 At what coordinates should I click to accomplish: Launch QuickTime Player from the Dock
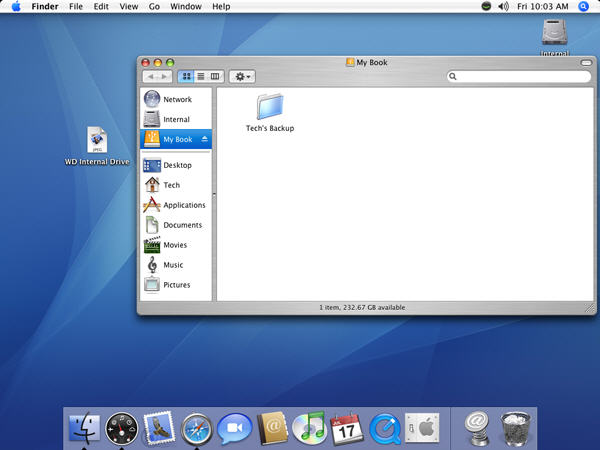tap(385, 429)
